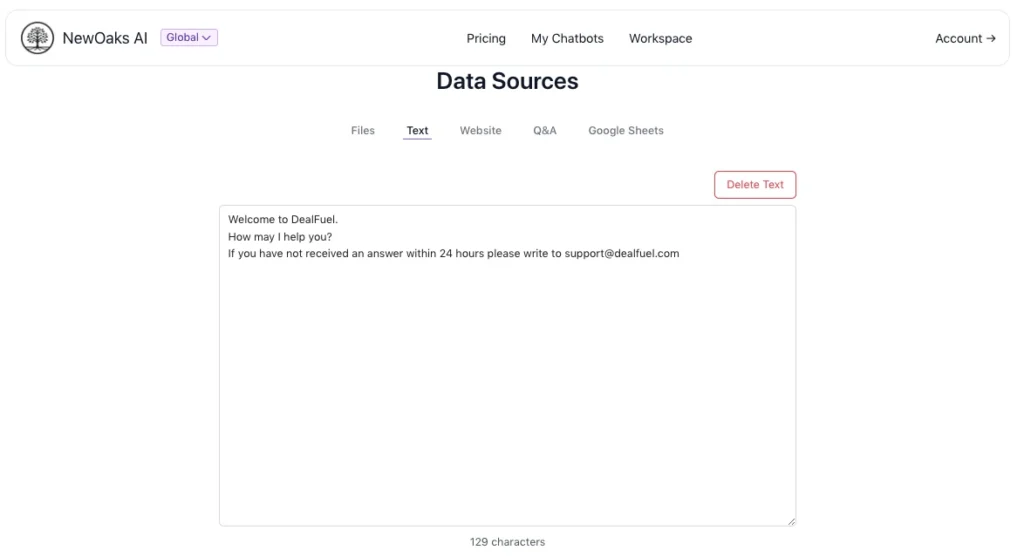Go to the Pricing page
This screenshot has height=557, width=1024.
(x=486, y=39)
